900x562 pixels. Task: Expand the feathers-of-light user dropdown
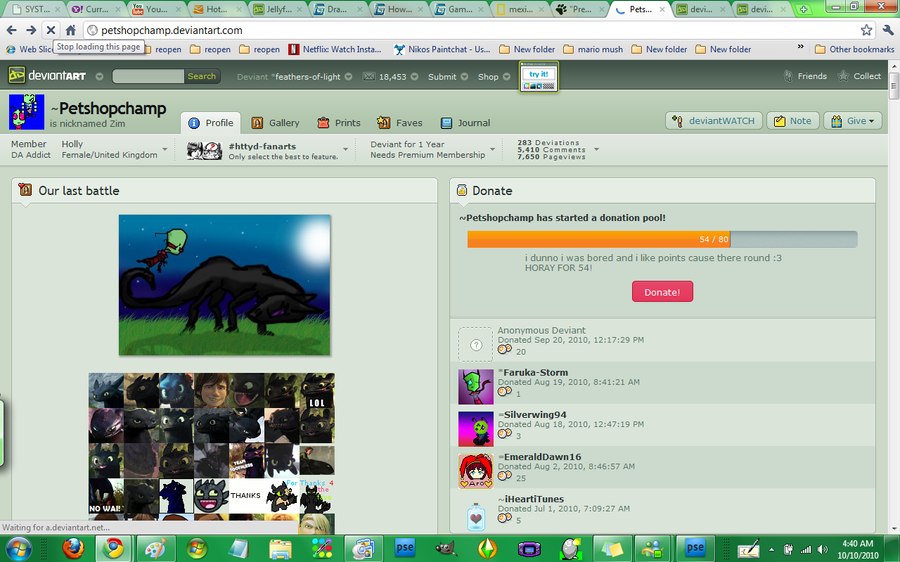click(x=348, y=77)
